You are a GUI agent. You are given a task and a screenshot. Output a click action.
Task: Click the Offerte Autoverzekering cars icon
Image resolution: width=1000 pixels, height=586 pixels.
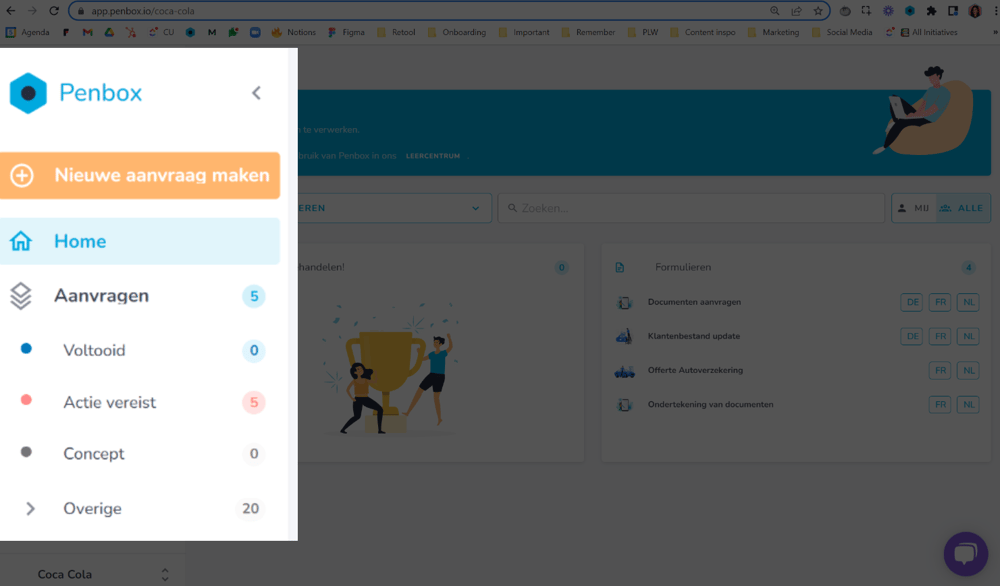pyautogui.click(x=624, y=370)
